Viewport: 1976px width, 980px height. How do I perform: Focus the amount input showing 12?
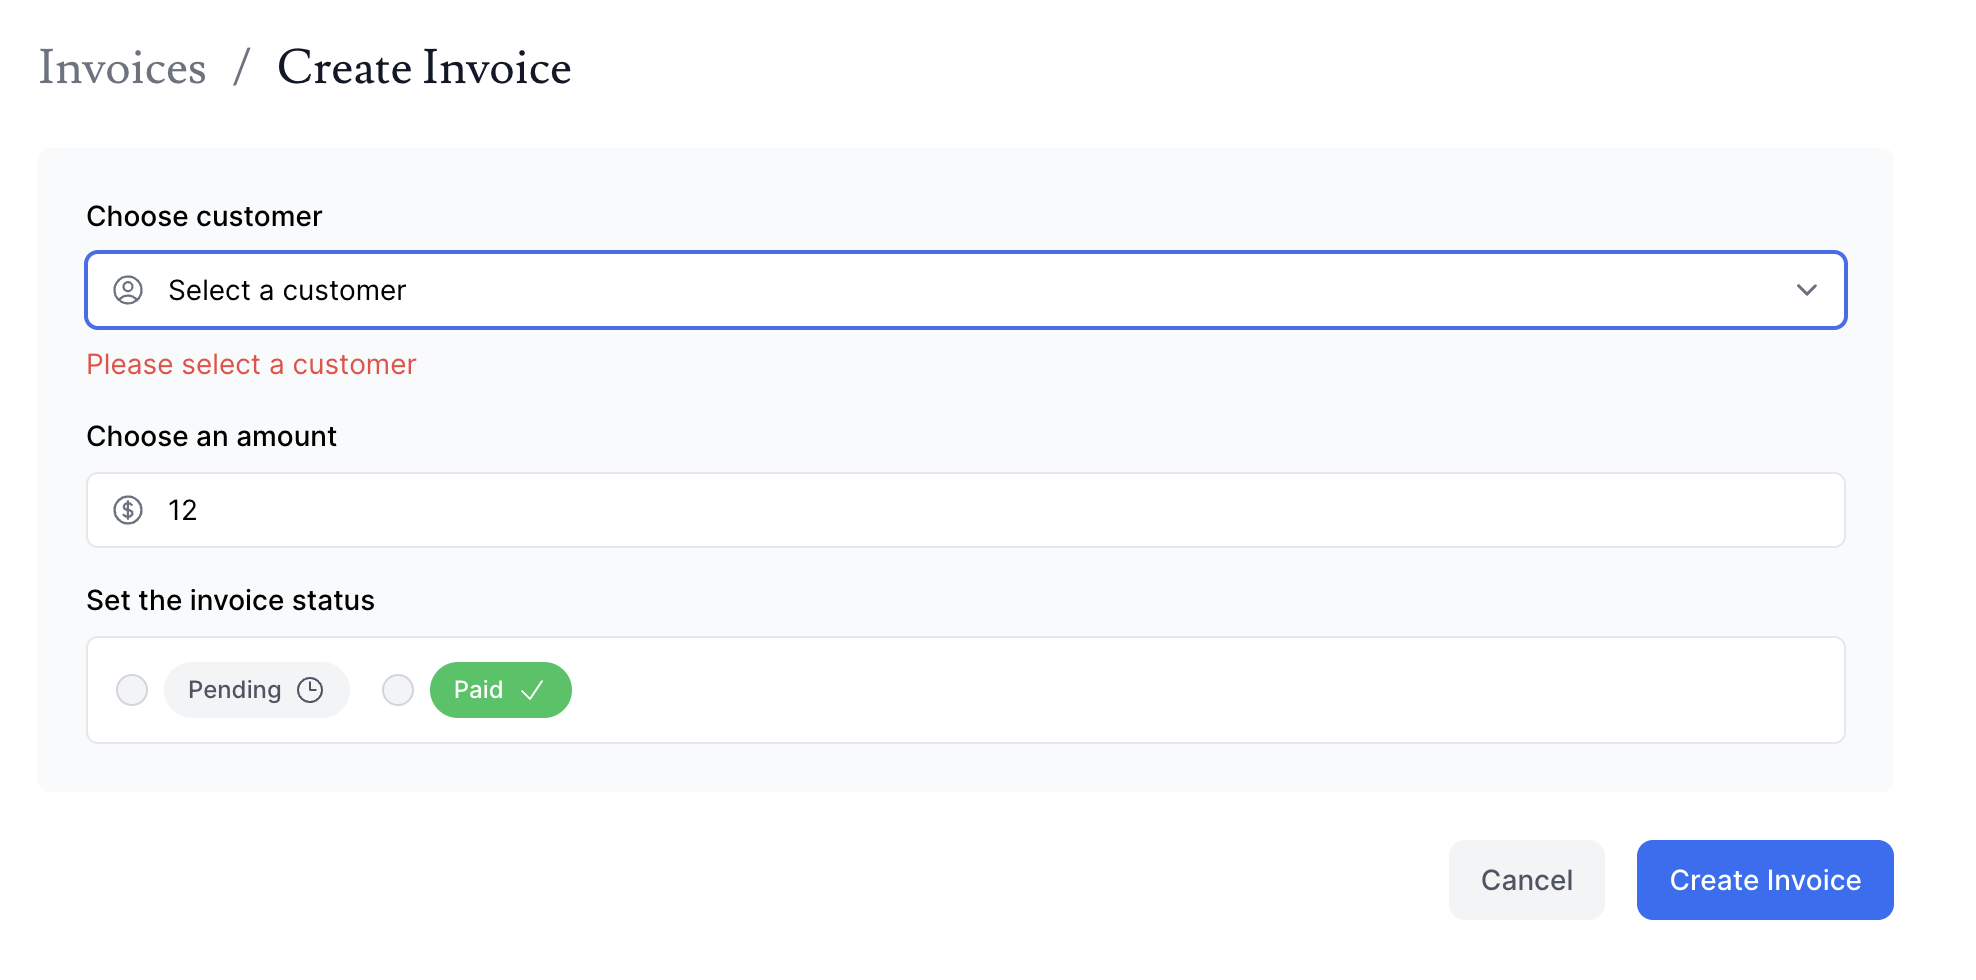click(x=960, y=510)
